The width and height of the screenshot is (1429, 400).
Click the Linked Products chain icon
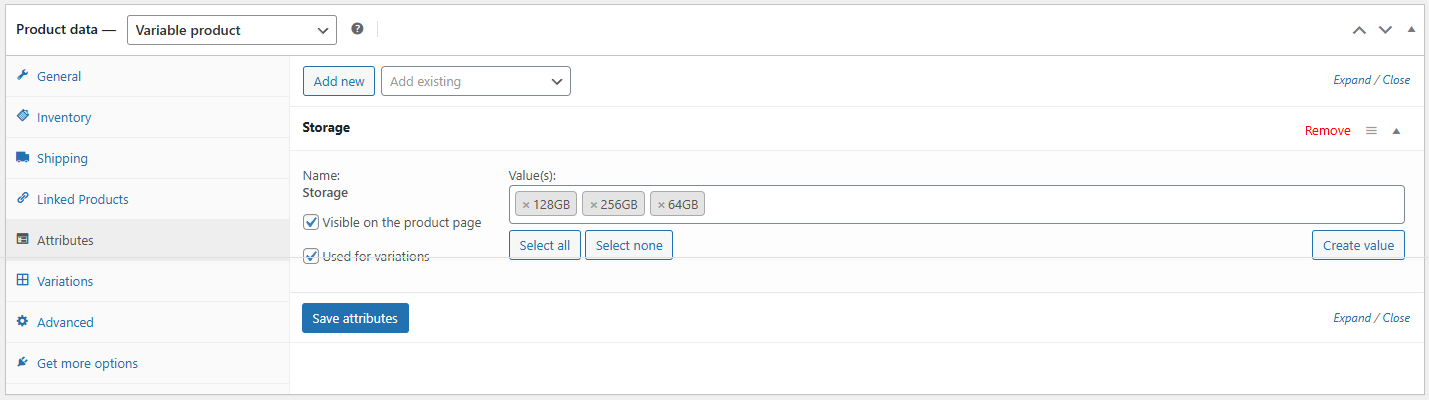pos(23,199)
